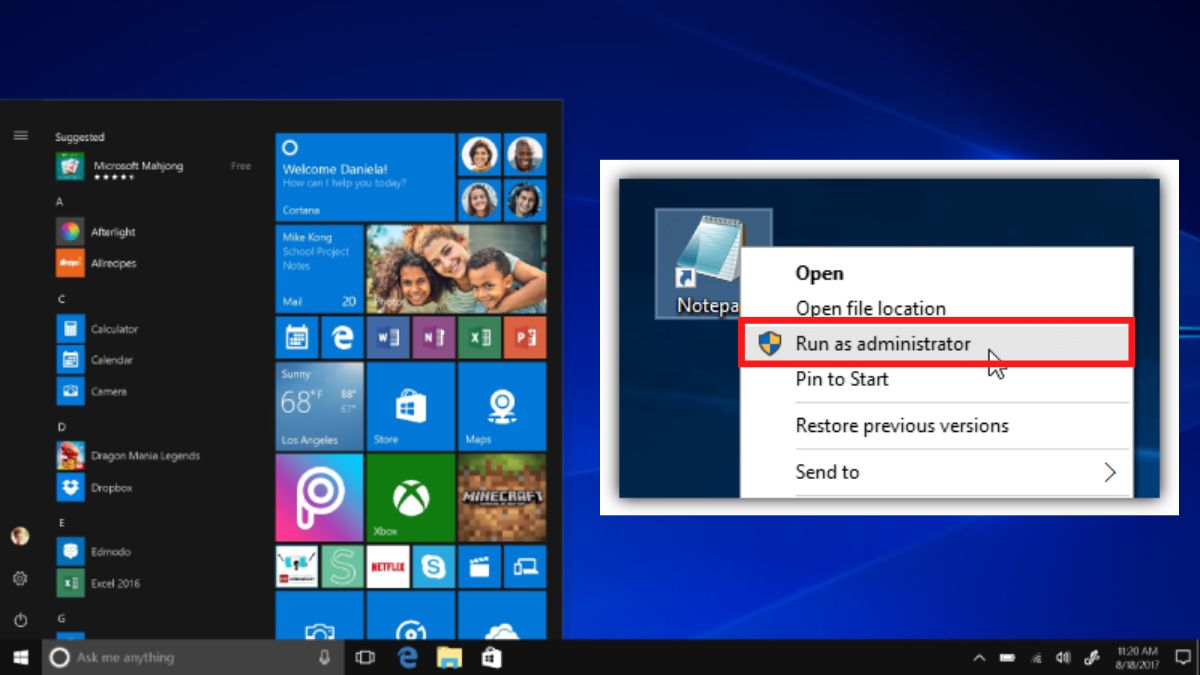Screen dimensions: 1200x675
Task: Choose Open in the Notepad context menu
Action: [819, 273]
